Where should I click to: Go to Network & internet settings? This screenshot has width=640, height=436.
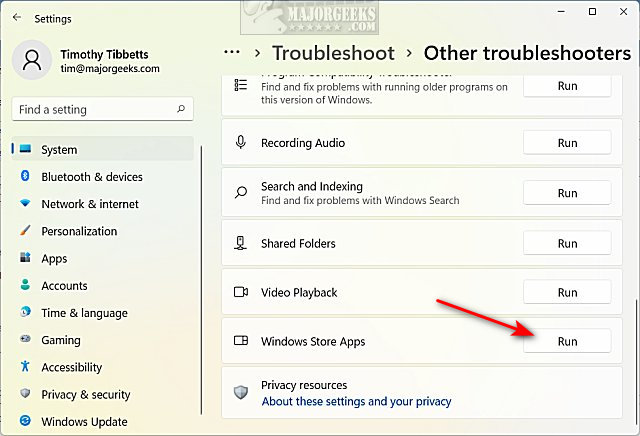[103, 204]
